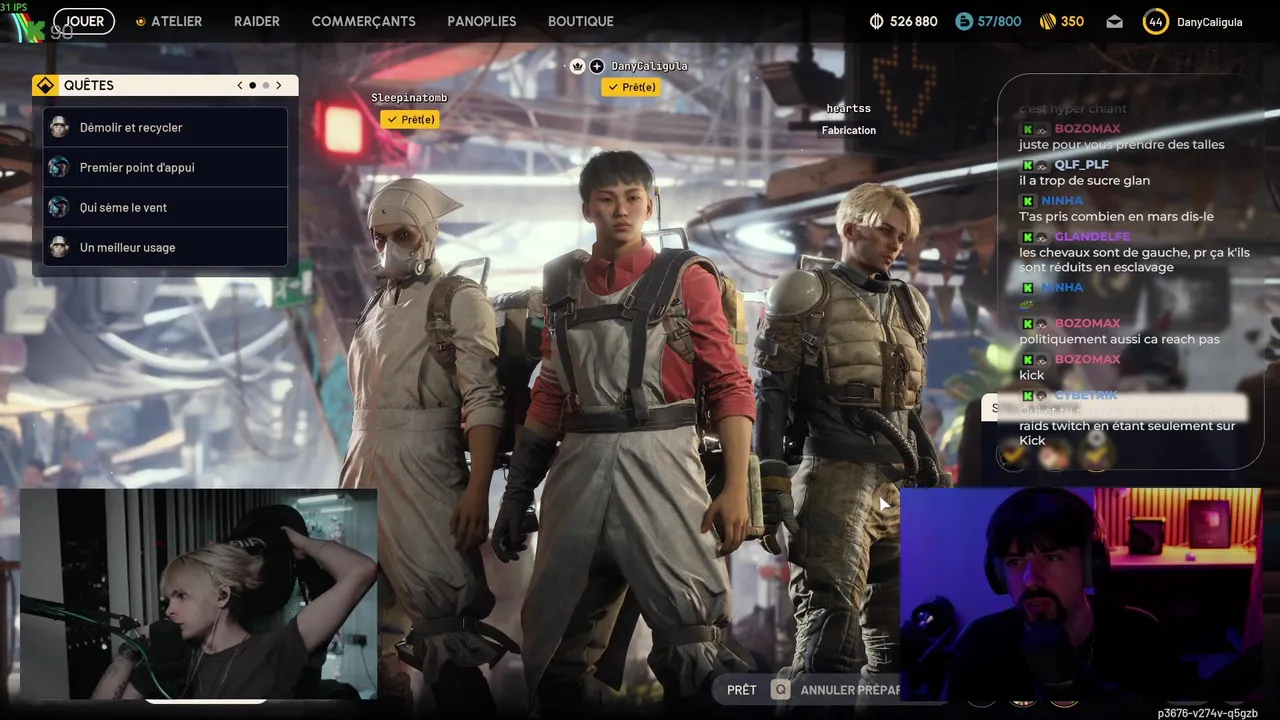Click the yellow striped currency icon beside 350
Screen dimensions: 1280x720
[1048, 21]
